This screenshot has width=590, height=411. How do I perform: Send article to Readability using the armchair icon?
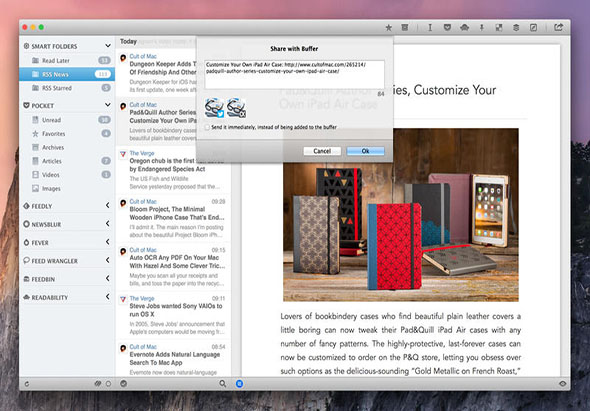(464, 27)
